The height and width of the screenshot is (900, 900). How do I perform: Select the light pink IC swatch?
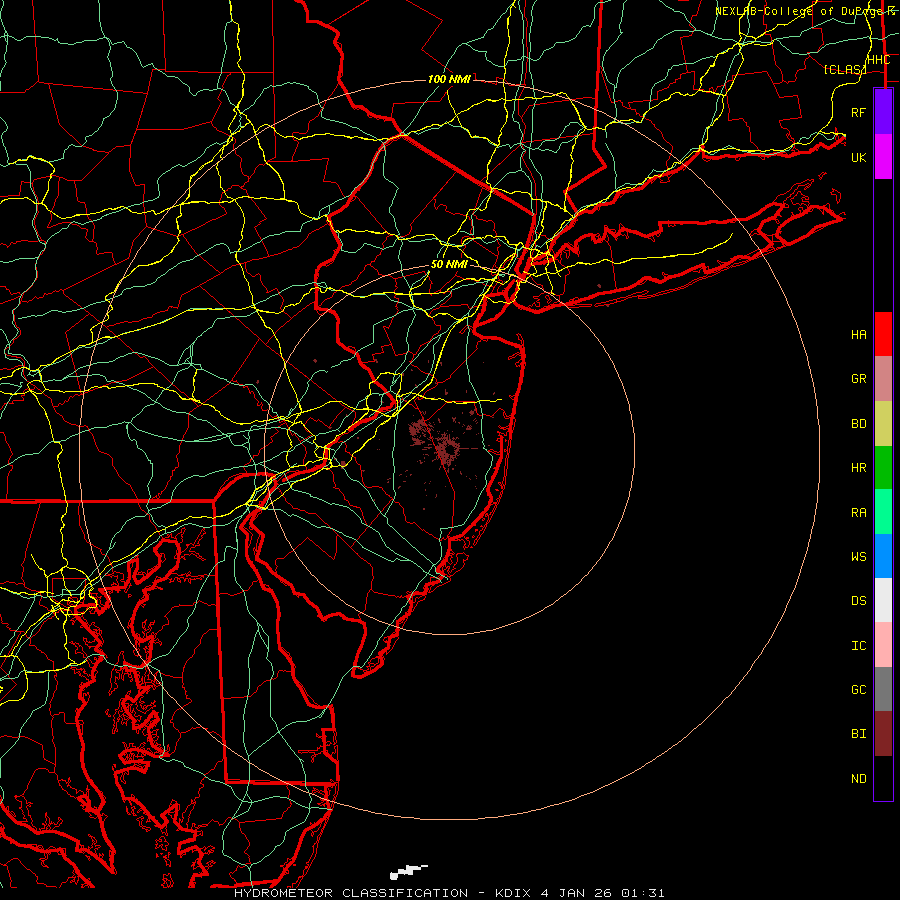[883, 645]
